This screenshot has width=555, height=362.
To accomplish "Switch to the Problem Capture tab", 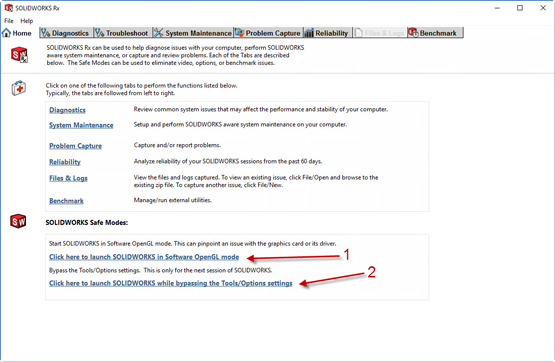I will click(269, 33).
